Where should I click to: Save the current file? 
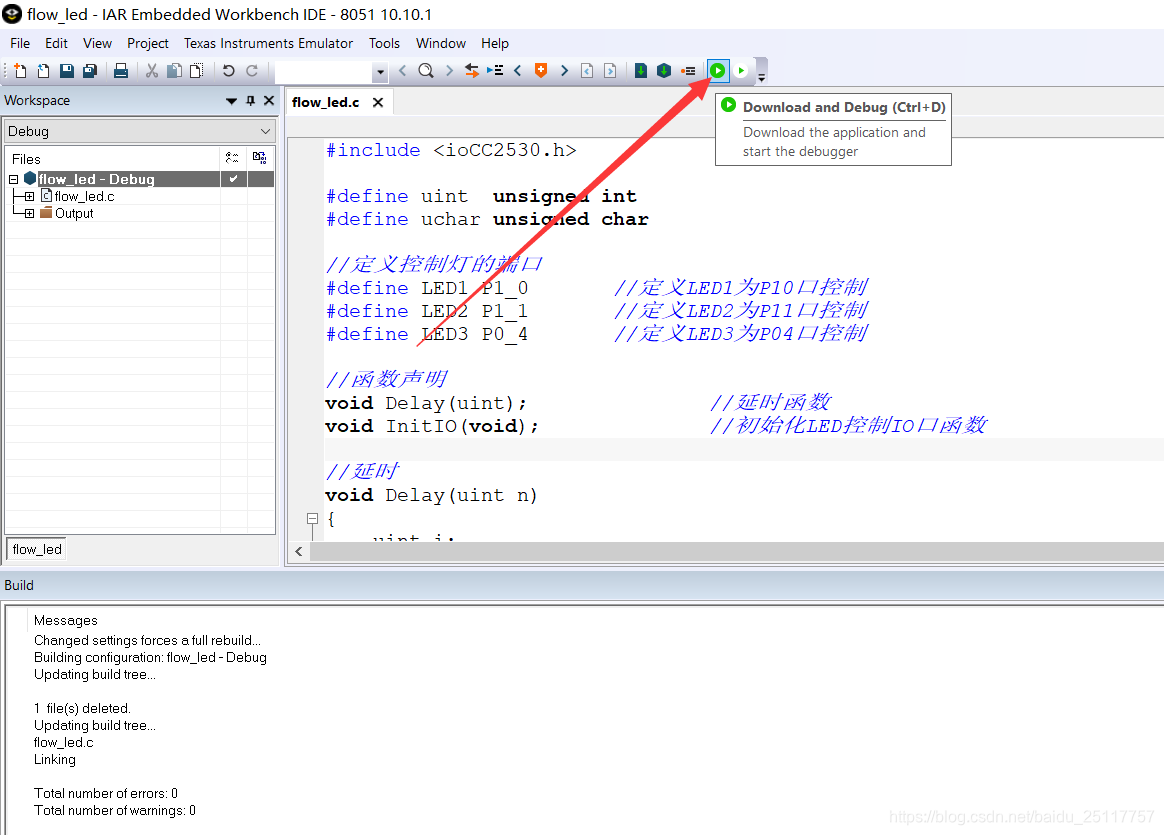click(67, 71)
